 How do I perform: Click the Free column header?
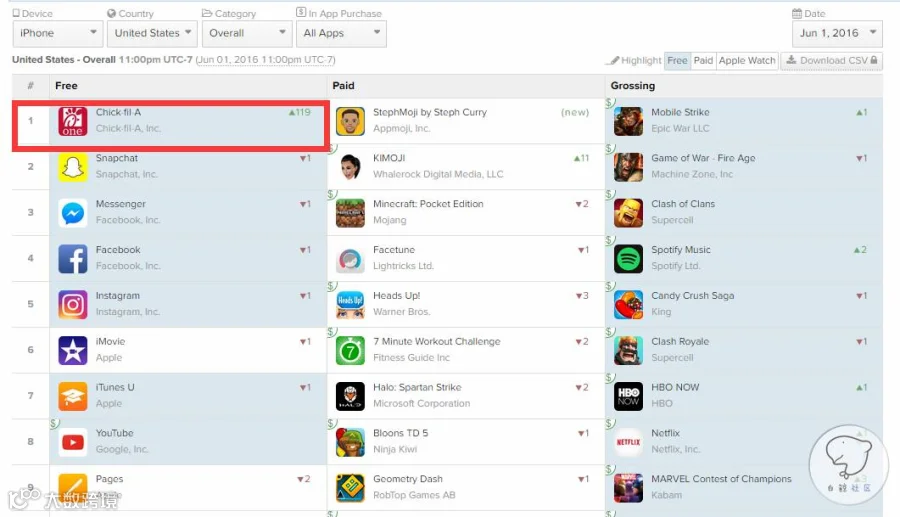[x=66, y=85]
